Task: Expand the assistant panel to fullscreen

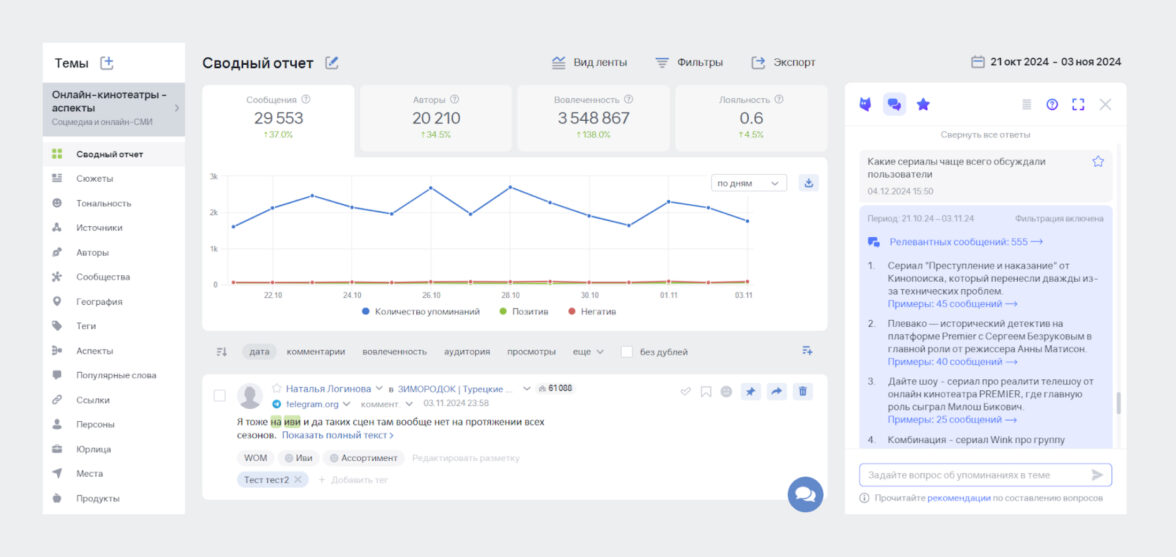Action: click(1078, 104)
